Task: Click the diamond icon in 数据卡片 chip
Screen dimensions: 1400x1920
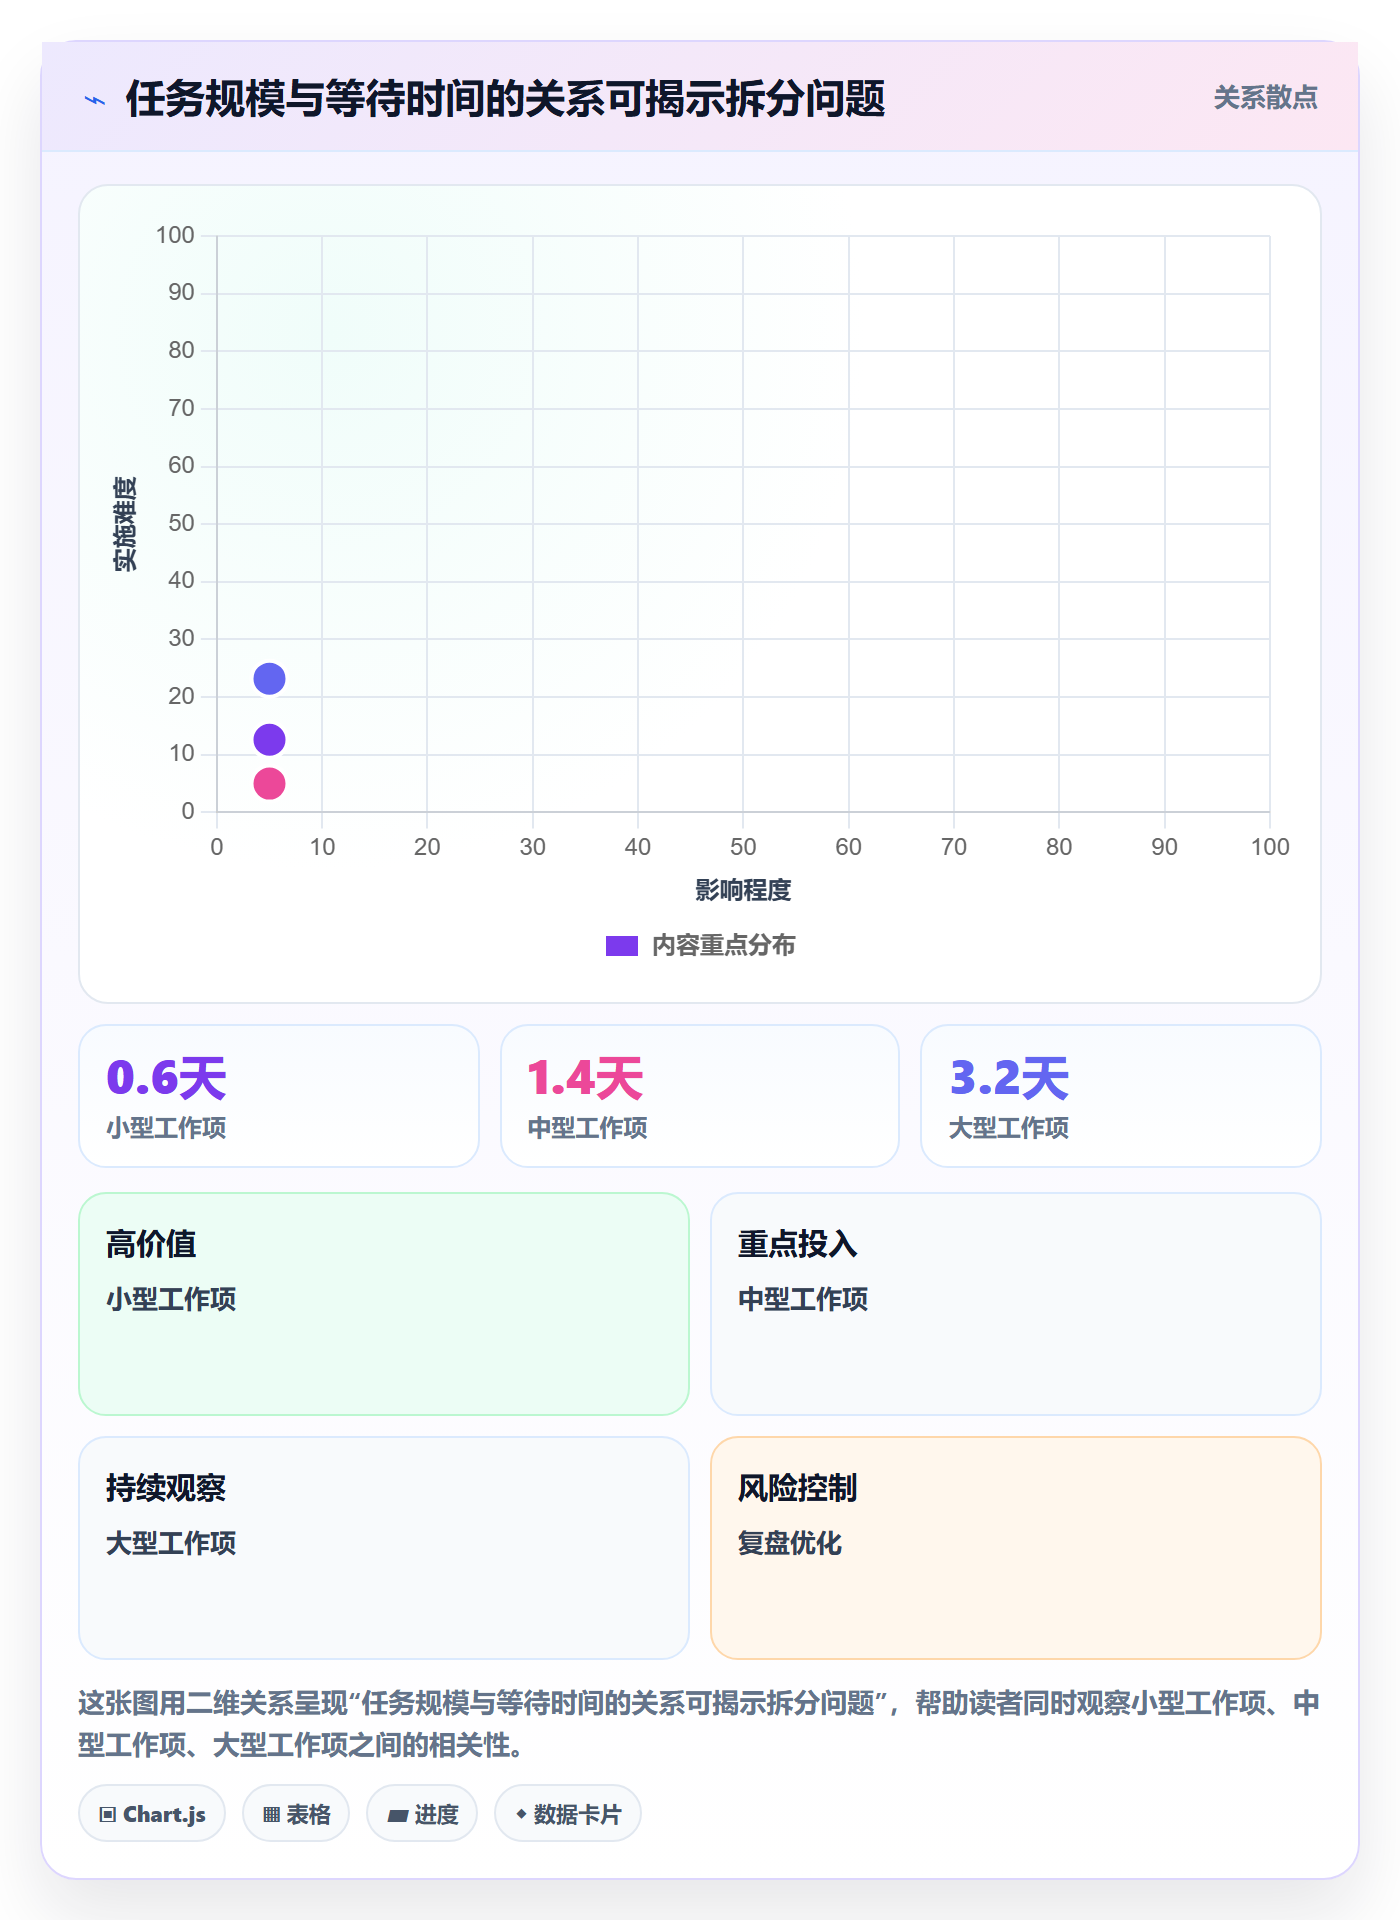Action: (x=521, y=1814)
